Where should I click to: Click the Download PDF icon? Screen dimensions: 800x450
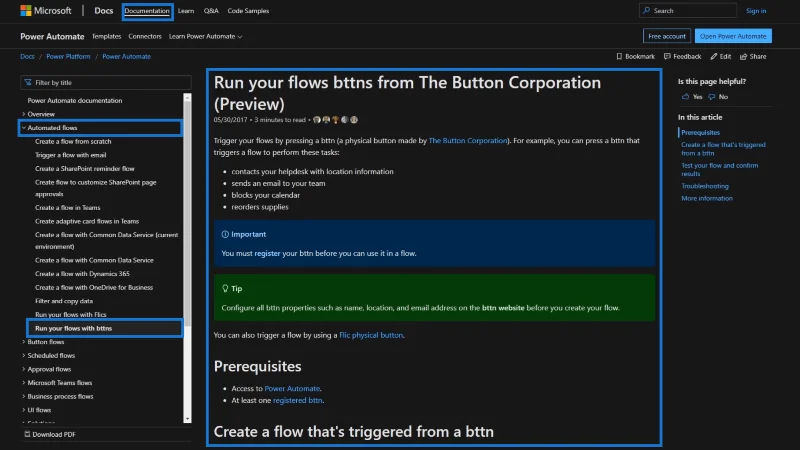(28, 434)
